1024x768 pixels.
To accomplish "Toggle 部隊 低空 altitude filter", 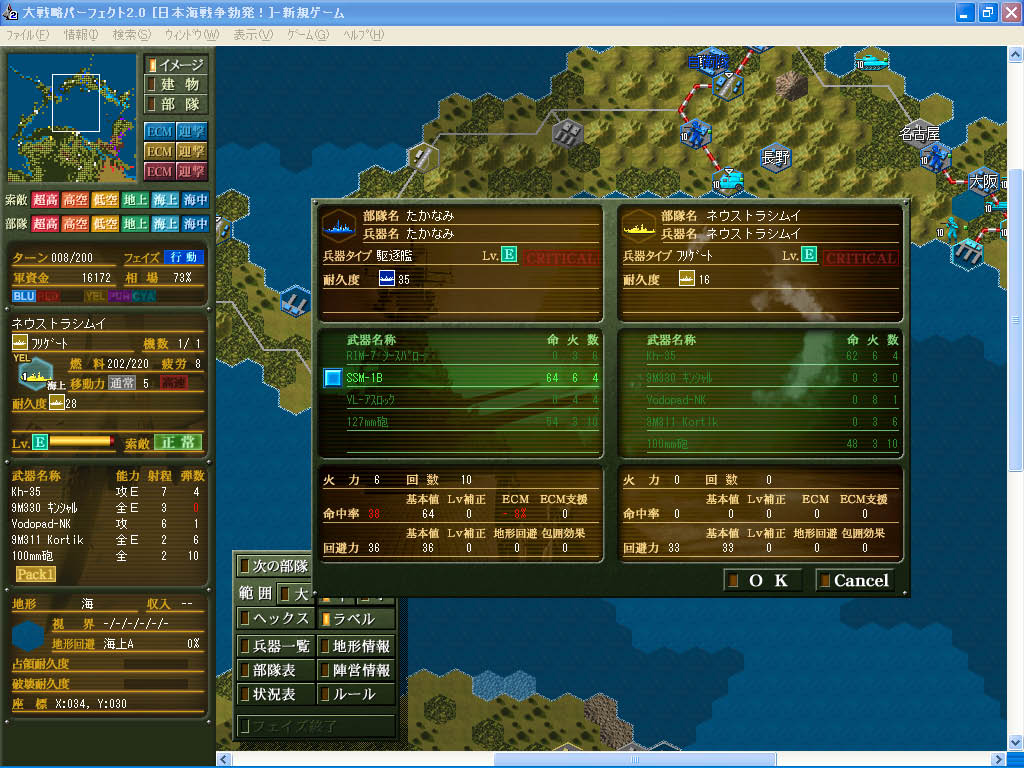I will coord(105,224).
